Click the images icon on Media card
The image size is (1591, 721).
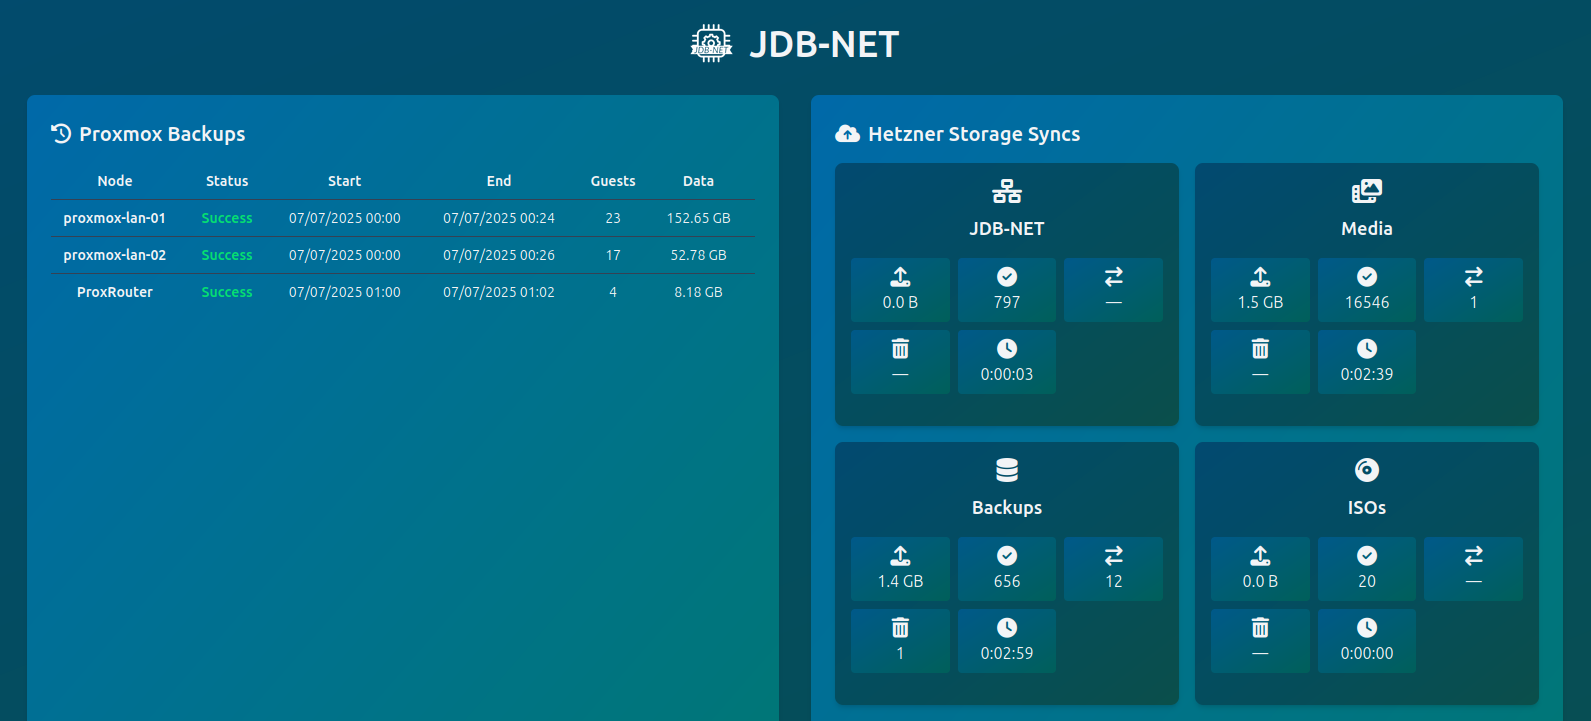(1367, 191)
